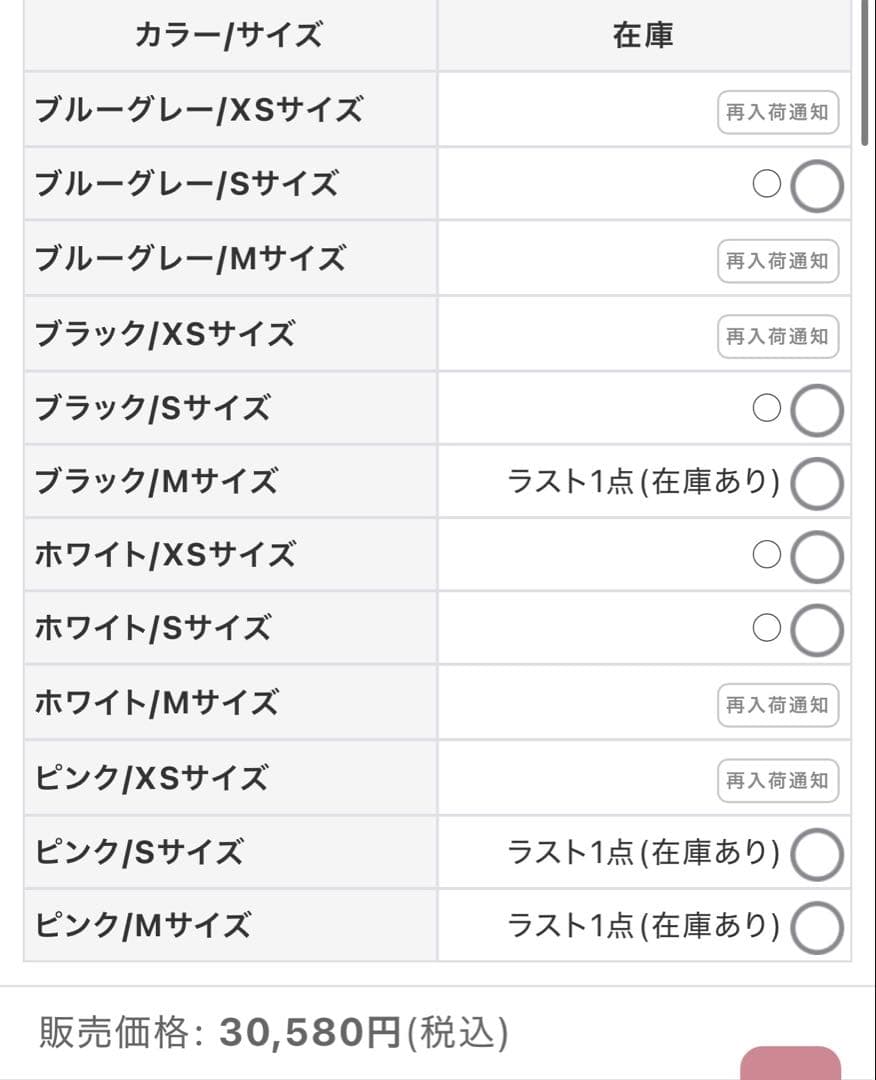
Task: Click 再入荷通知 for ブルーグレー/XSサイズ
Action: 777,112
